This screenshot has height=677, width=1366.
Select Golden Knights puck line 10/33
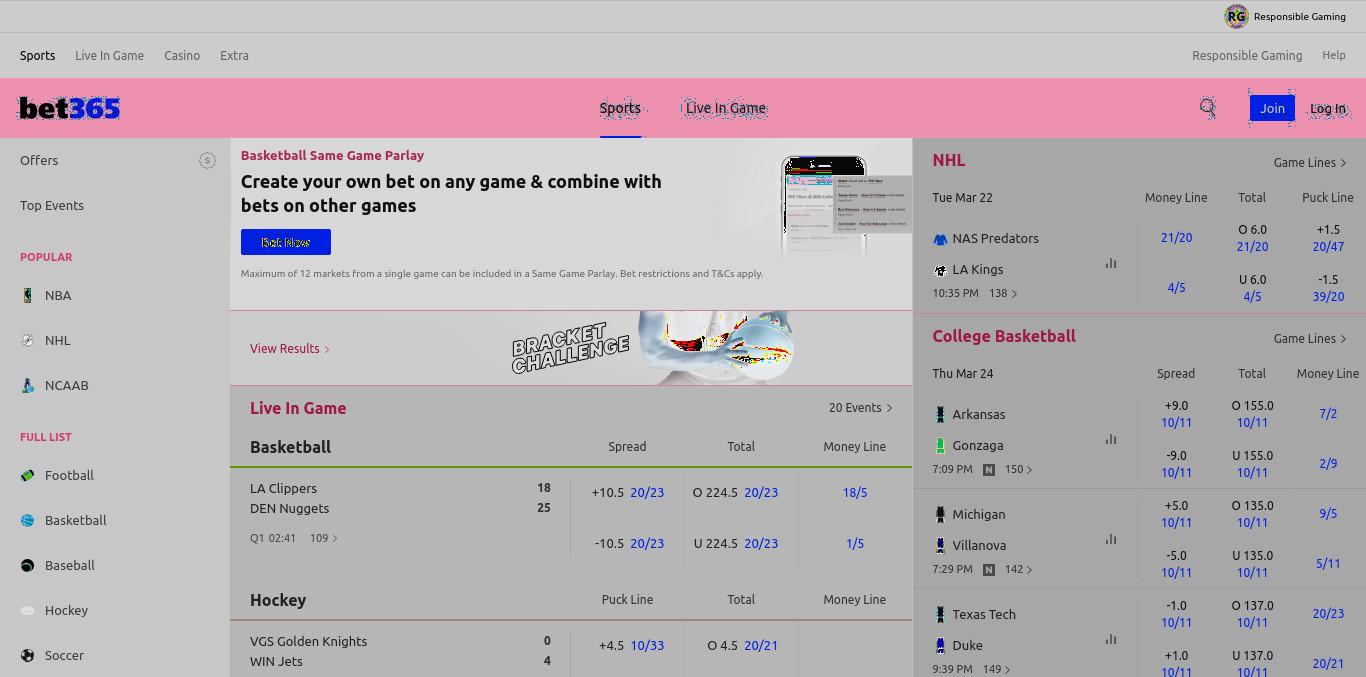point(647,645)
